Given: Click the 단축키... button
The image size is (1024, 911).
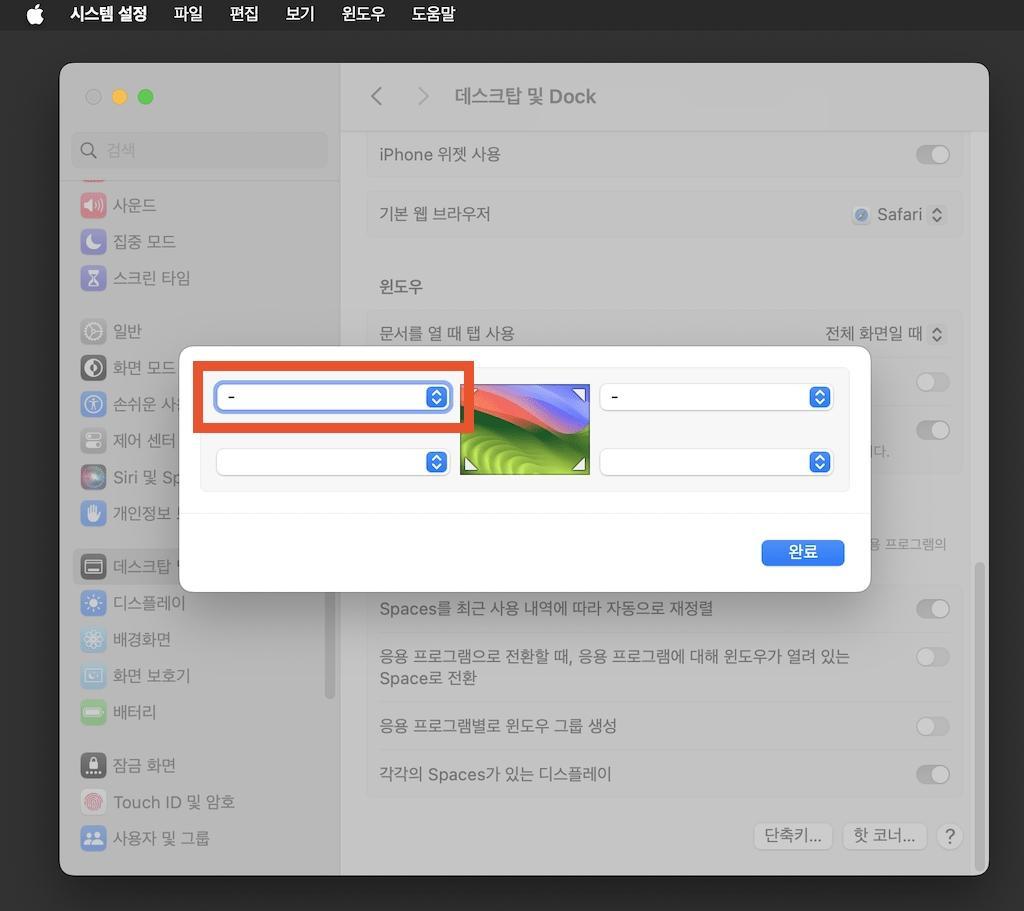Looking at the screenshot, I should (x=793, y=835).
